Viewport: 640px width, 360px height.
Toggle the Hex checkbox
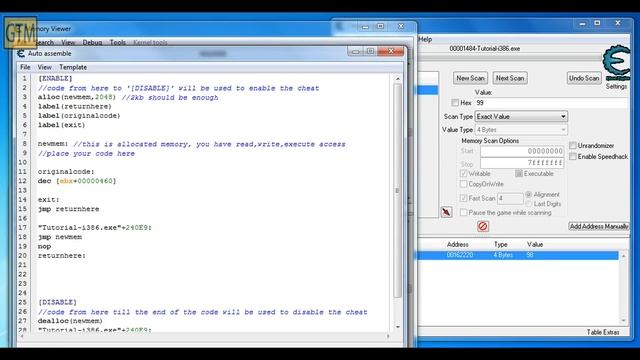pos(455,103)
